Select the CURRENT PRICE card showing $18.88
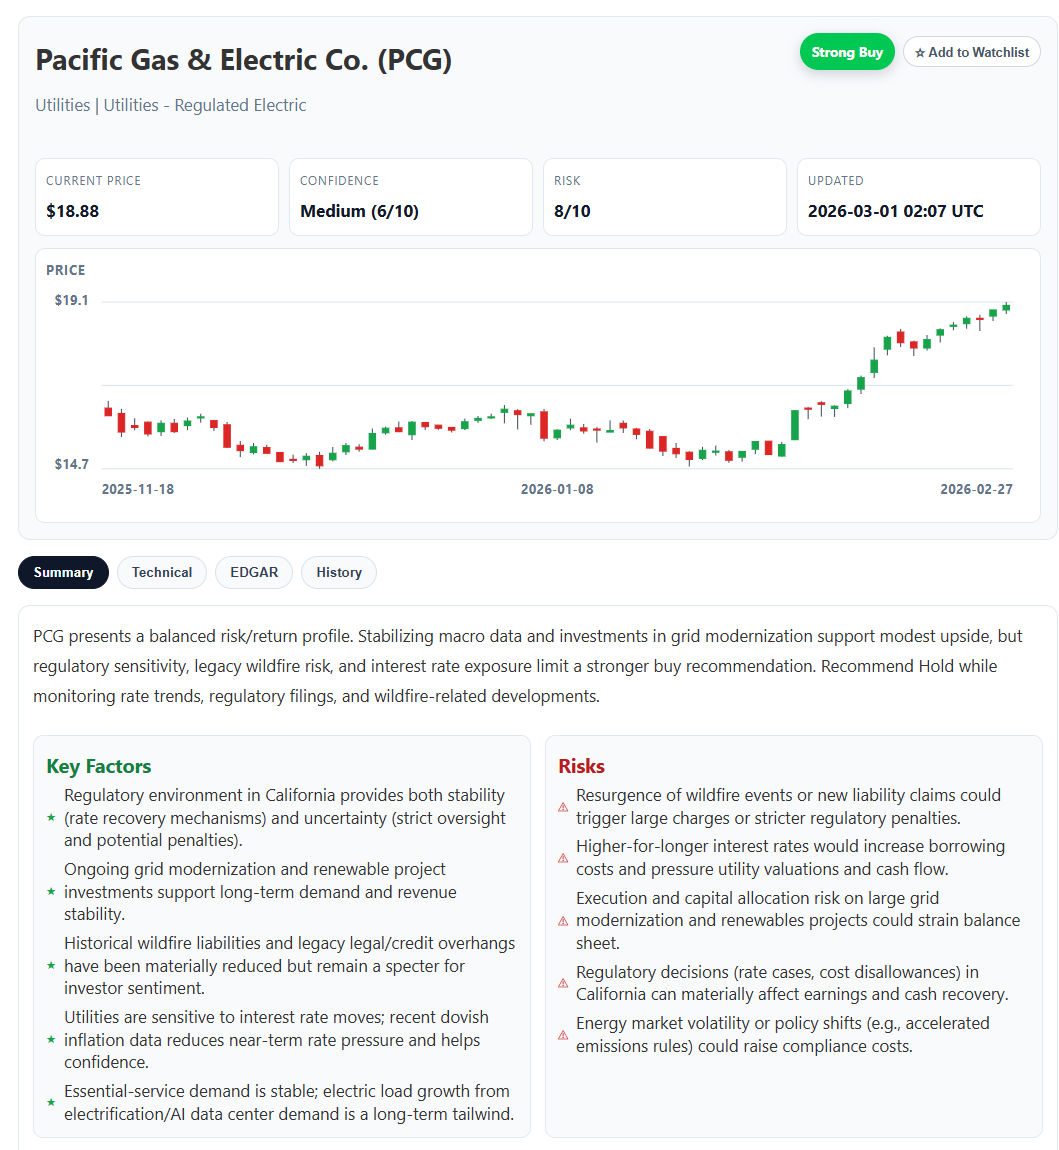This screenshot has height=1150, width=1059. (157, 197)
